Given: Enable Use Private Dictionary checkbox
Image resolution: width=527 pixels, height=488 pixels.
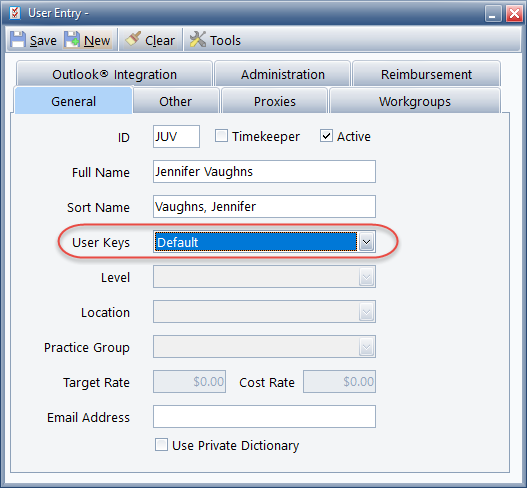Looking at the screenshot, I should tap(161, 445).
